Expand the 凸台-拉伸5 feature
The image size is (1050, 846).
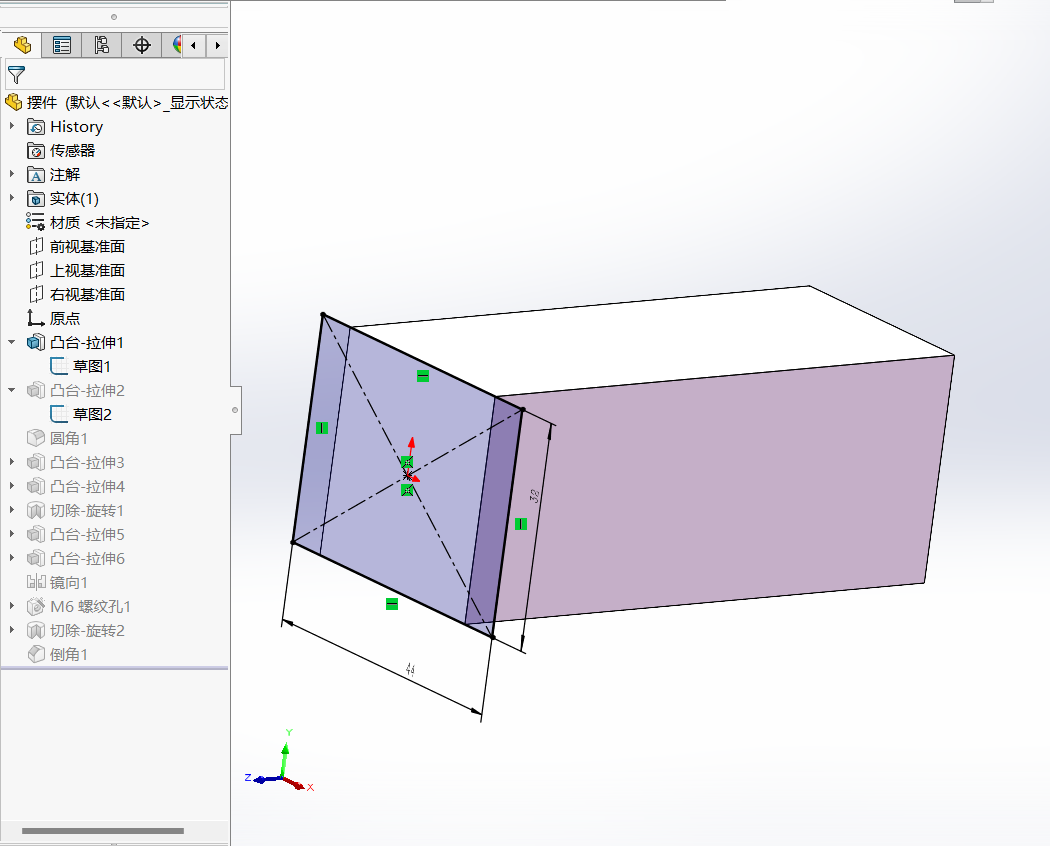(x=11, y=535)
